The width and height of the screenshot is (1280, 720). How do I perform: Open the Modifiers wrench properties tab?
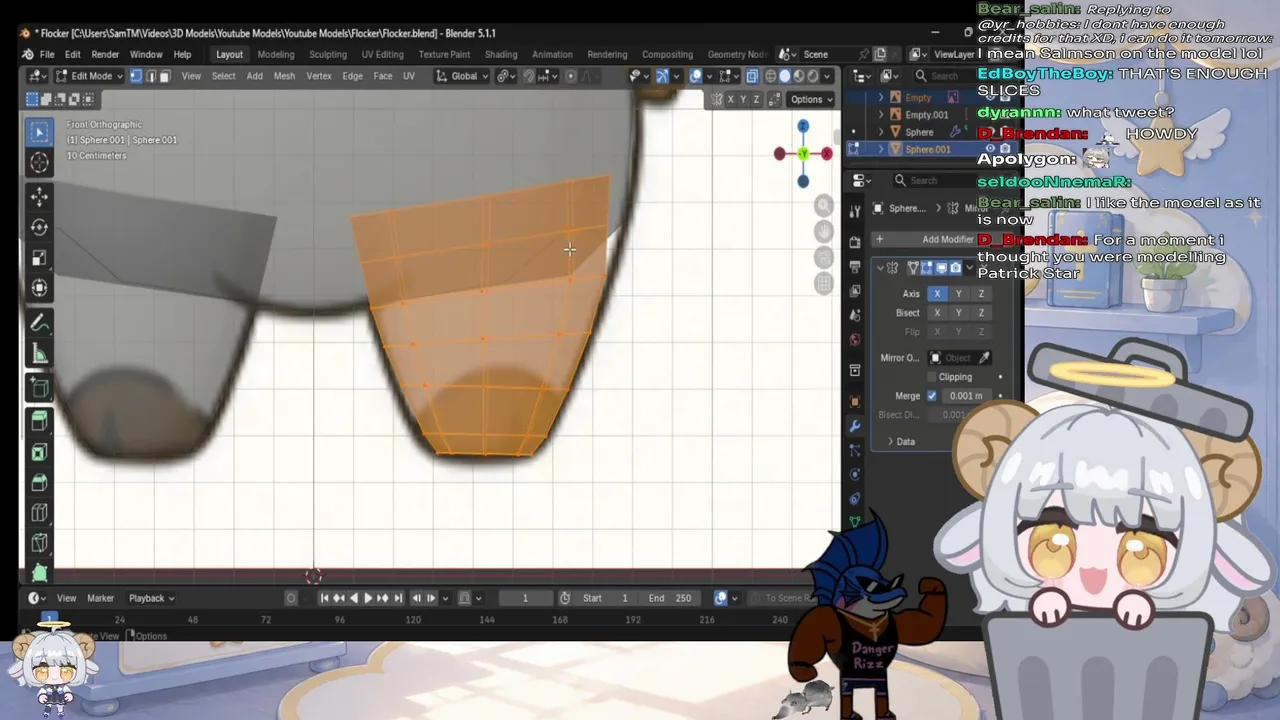(855, 426)
